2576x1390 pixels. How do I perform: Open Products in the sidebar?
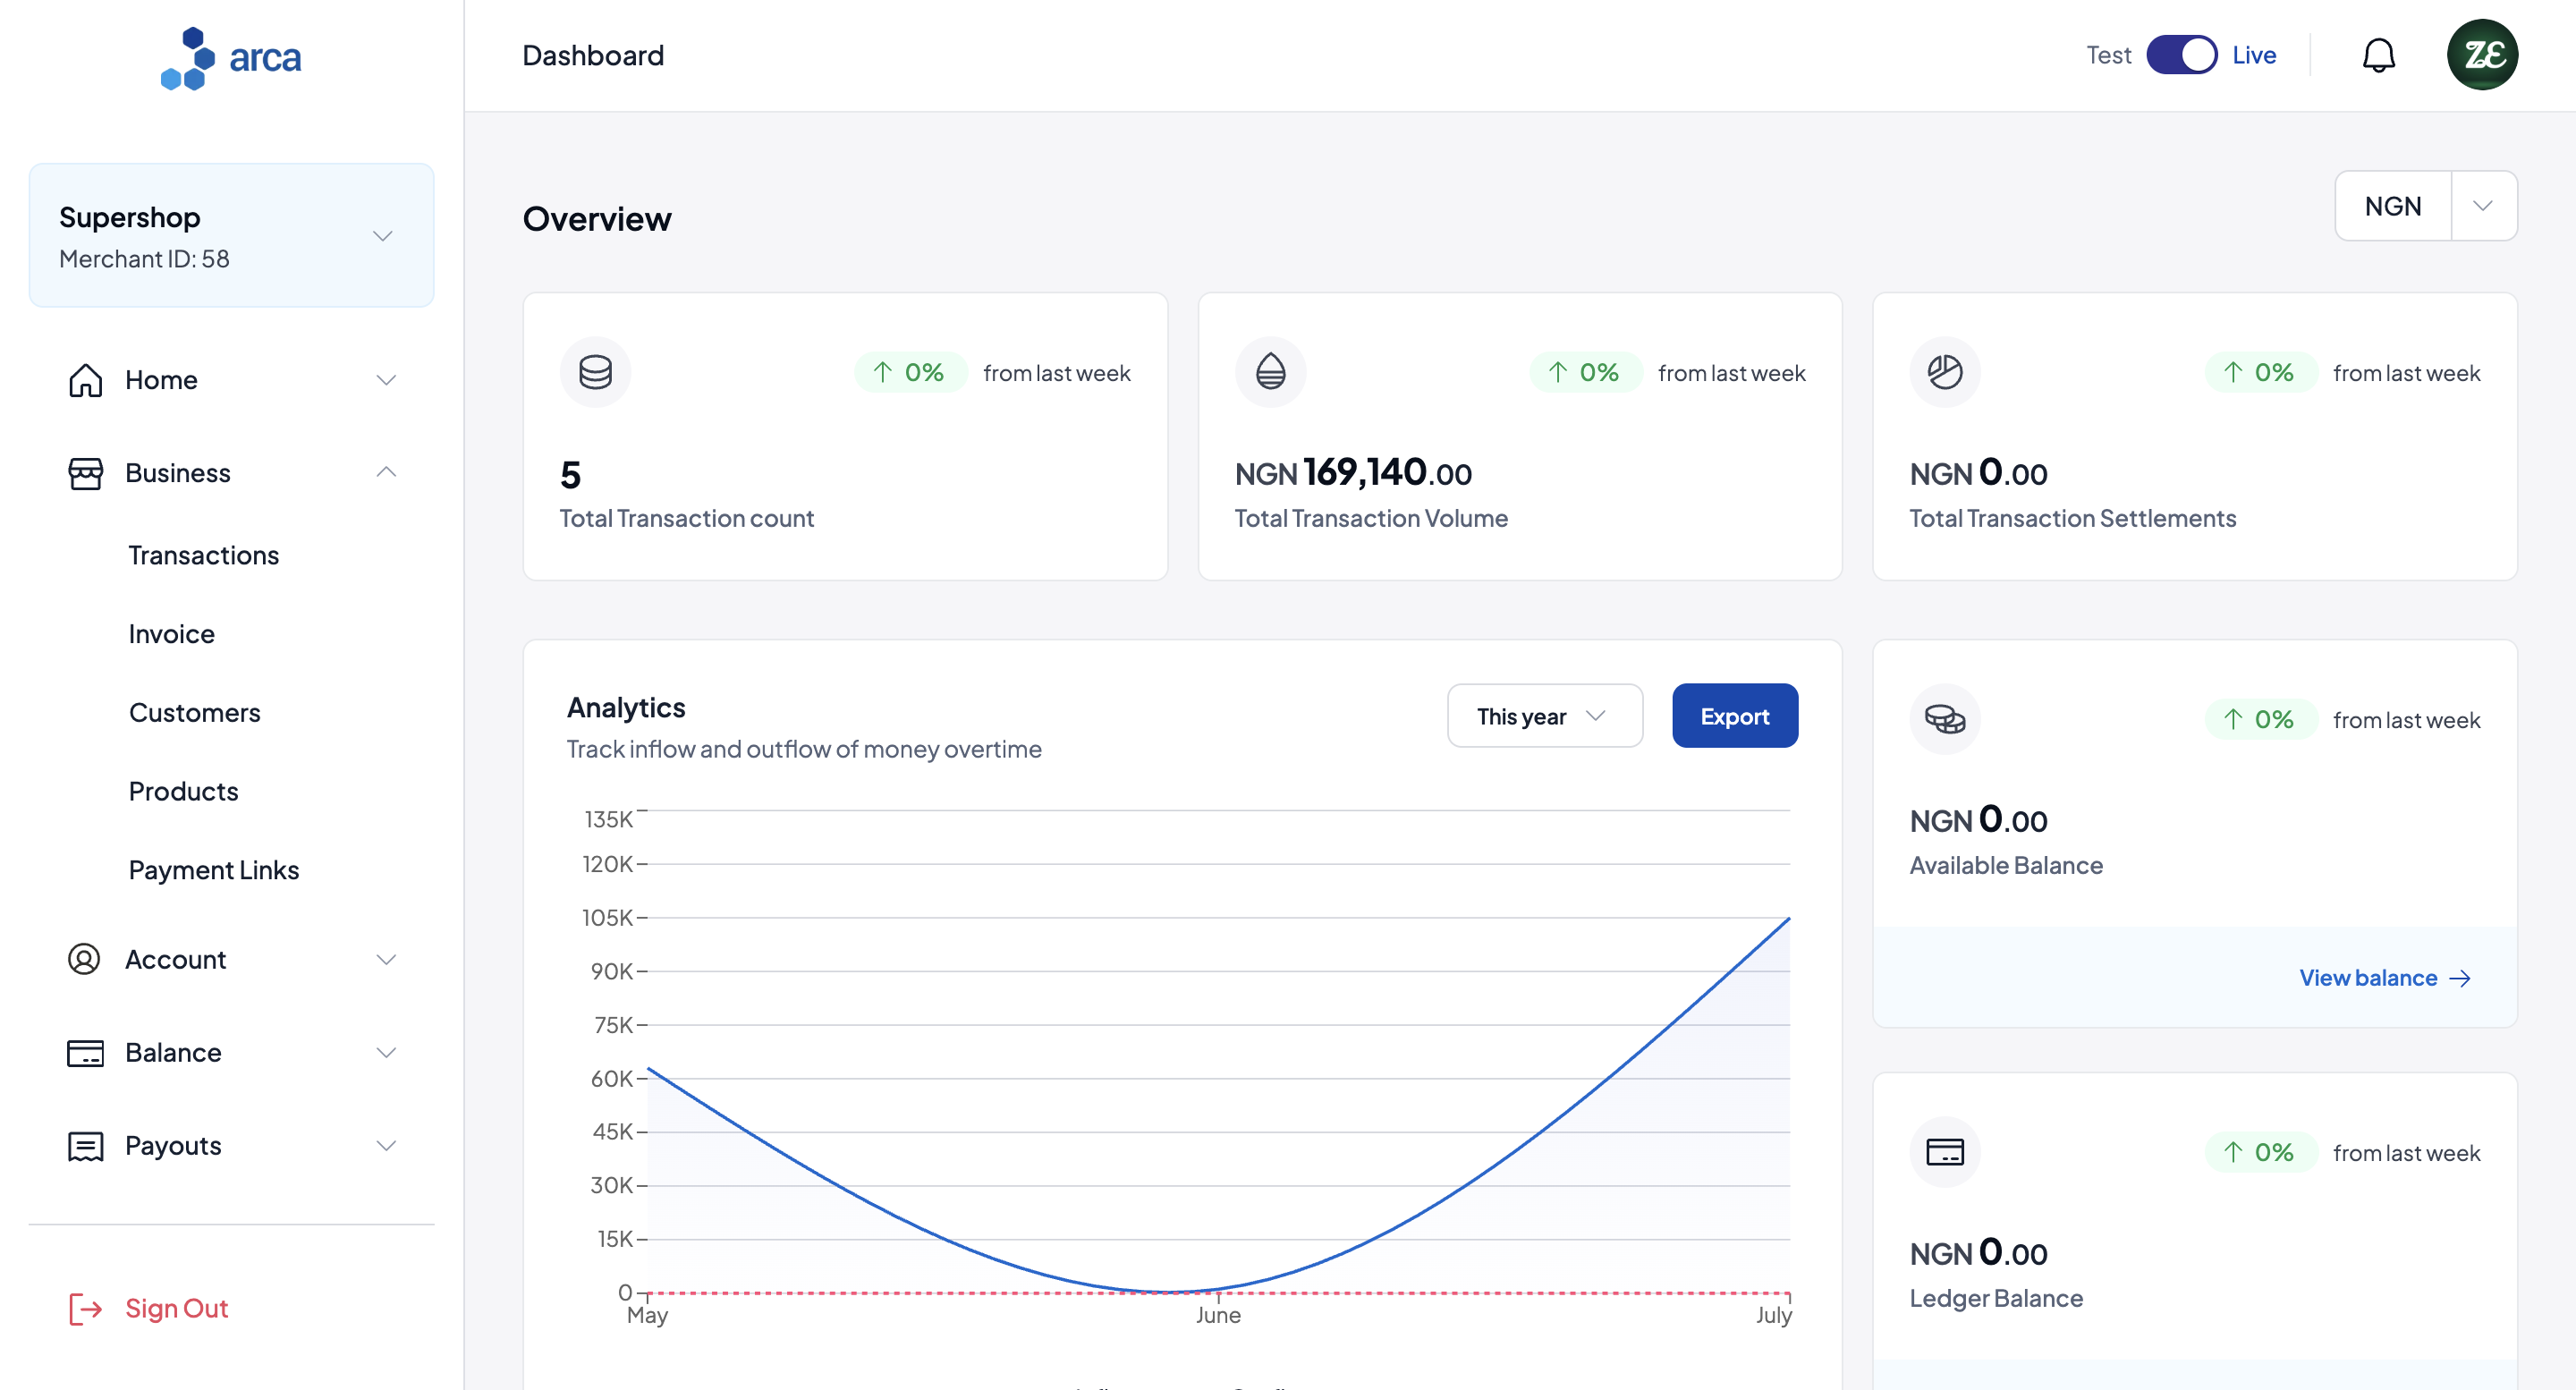point(184,791)
